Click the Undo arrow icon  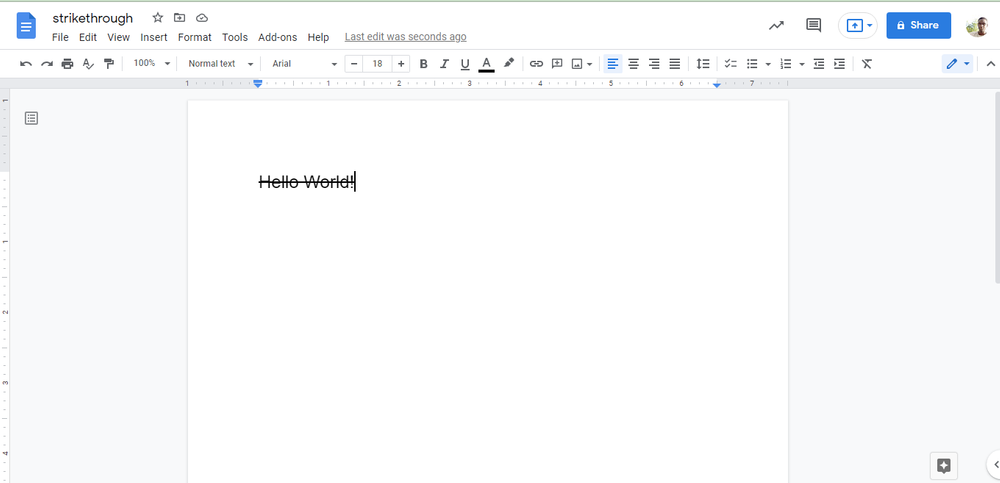[x=26, y=64]
